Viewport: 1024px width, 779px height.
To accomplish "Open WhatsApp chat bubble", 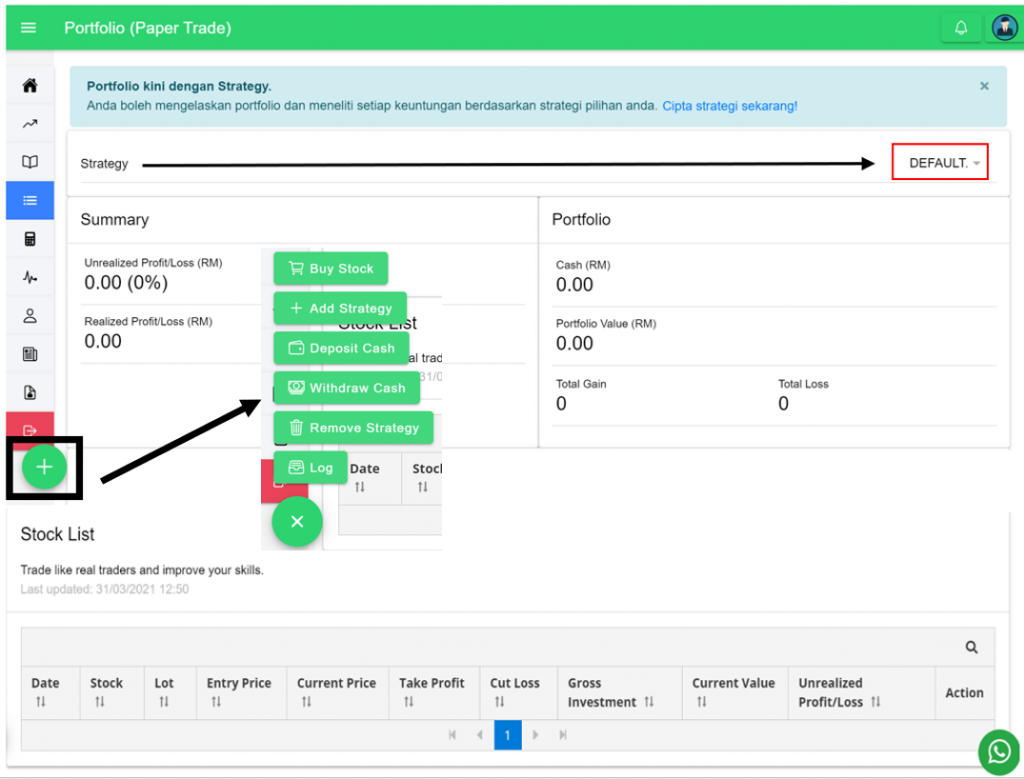I will [997, 753].
